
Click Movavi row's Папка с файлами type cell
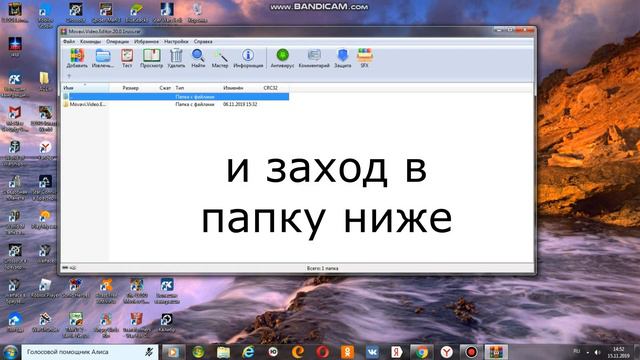(x=195, y=104)
